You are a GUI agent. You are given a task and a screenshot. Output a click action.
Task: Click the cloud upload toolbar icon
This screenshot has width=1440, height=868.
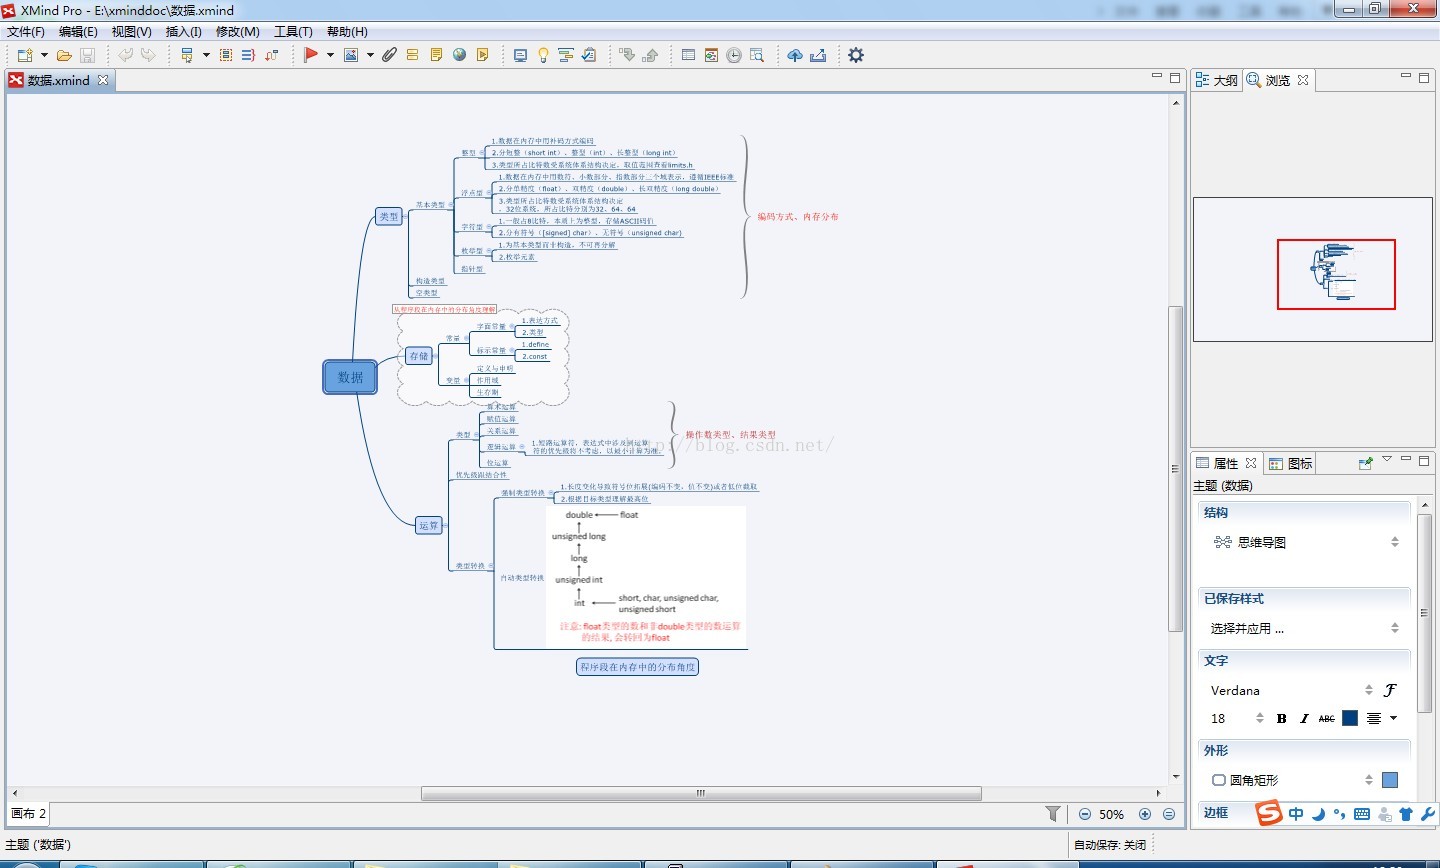(x=795, y=55)
